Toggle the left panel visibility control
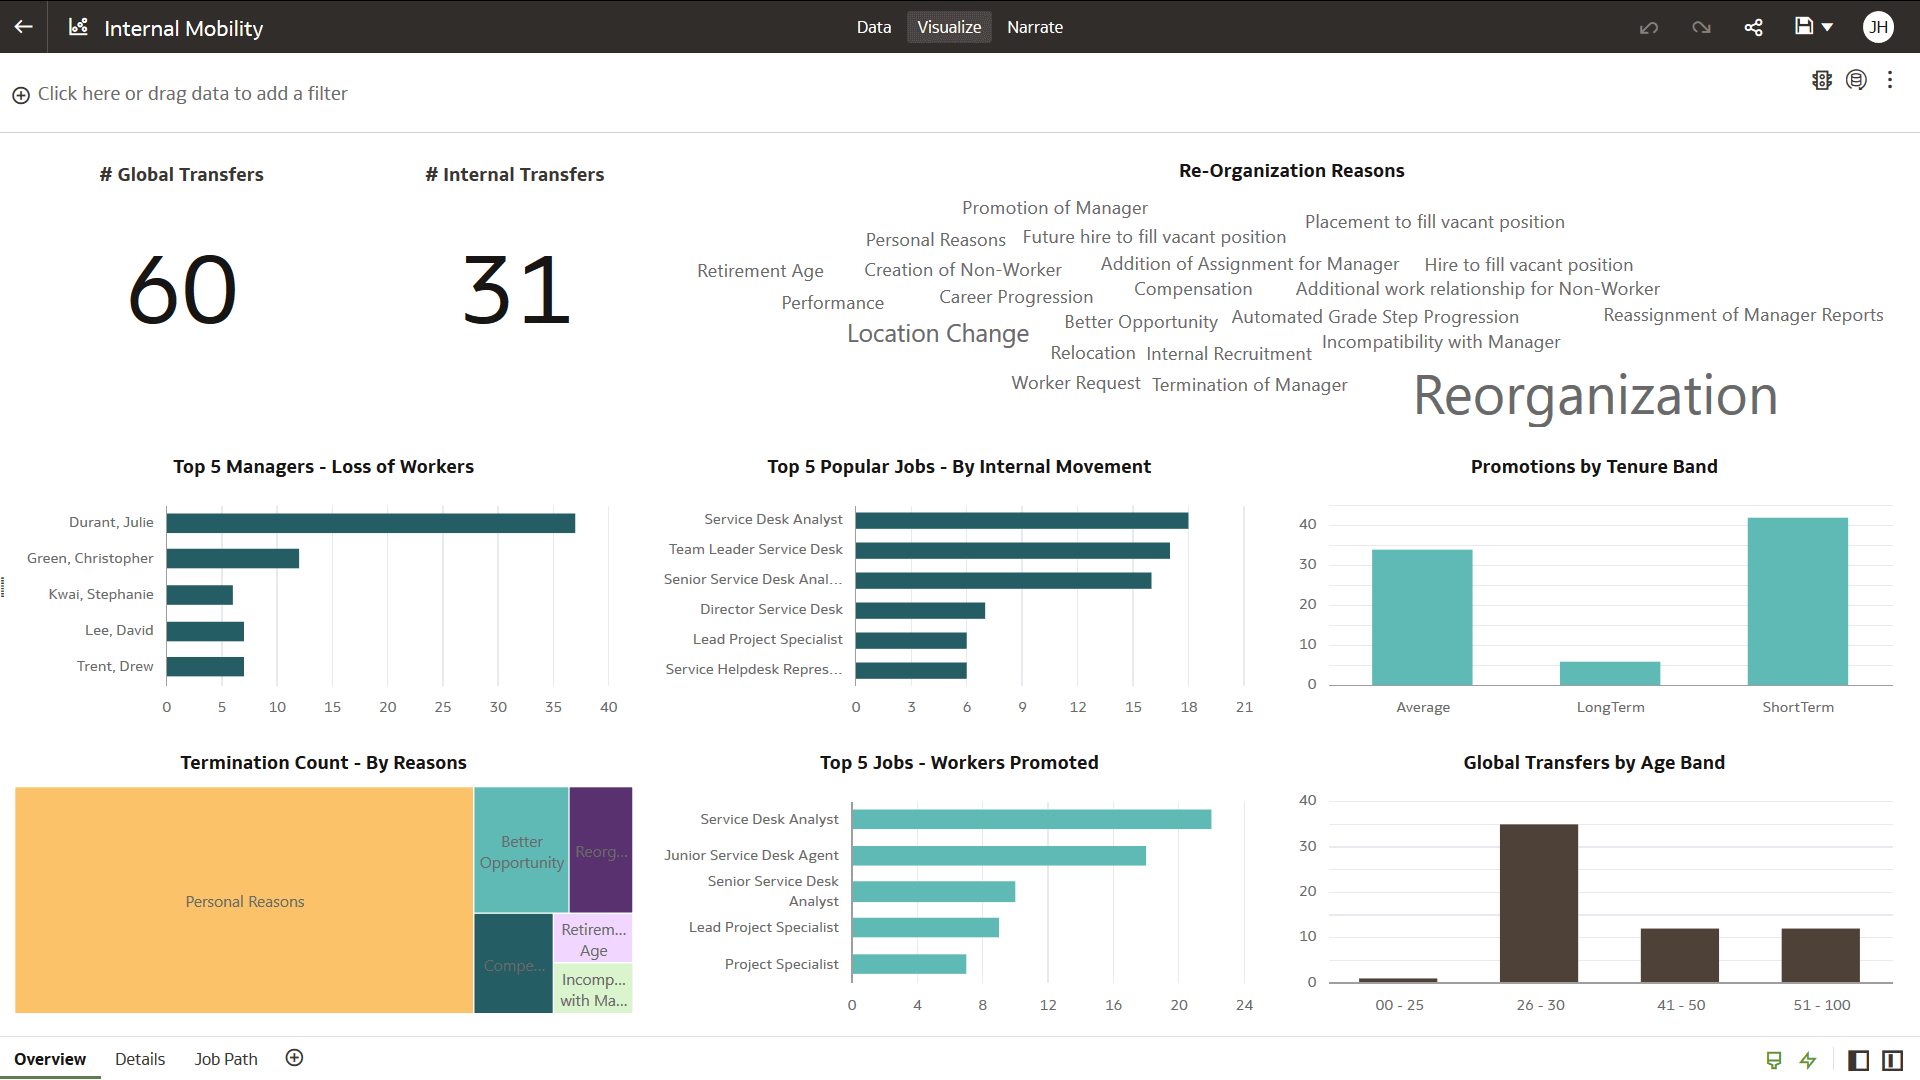 (x=1860, y=1059)
